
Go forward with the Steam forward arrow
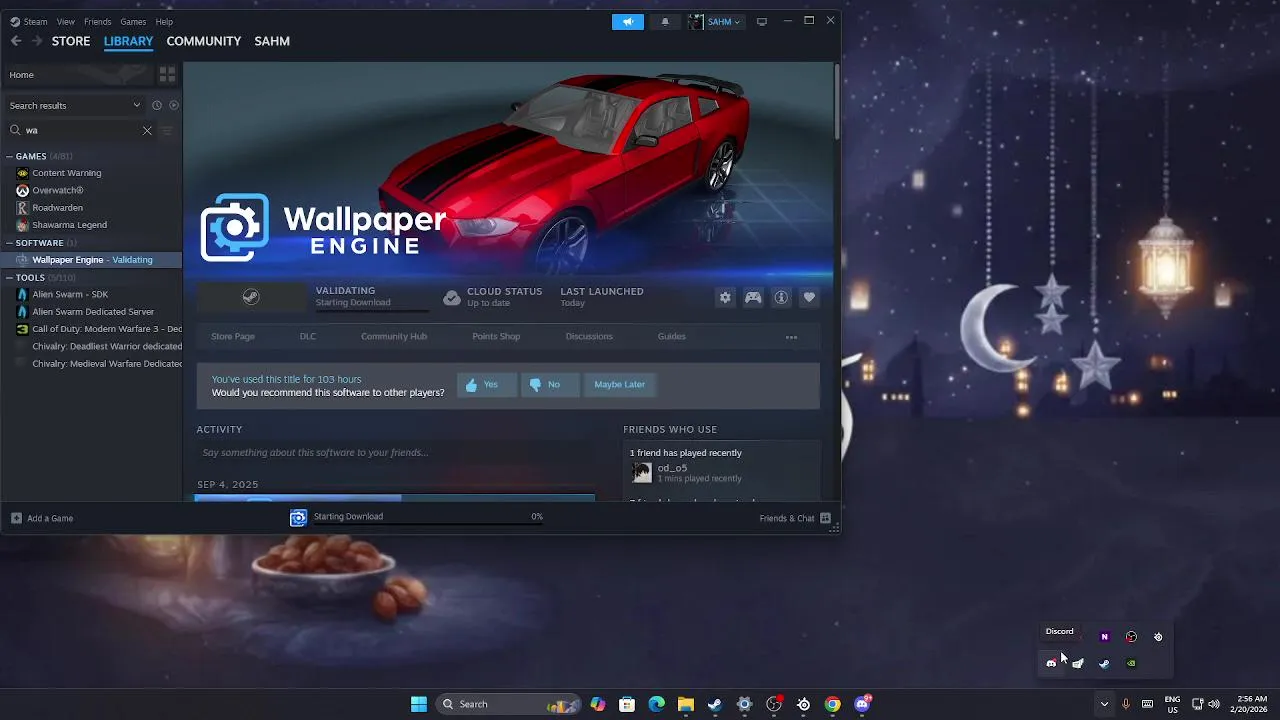[x=37, y=41]
